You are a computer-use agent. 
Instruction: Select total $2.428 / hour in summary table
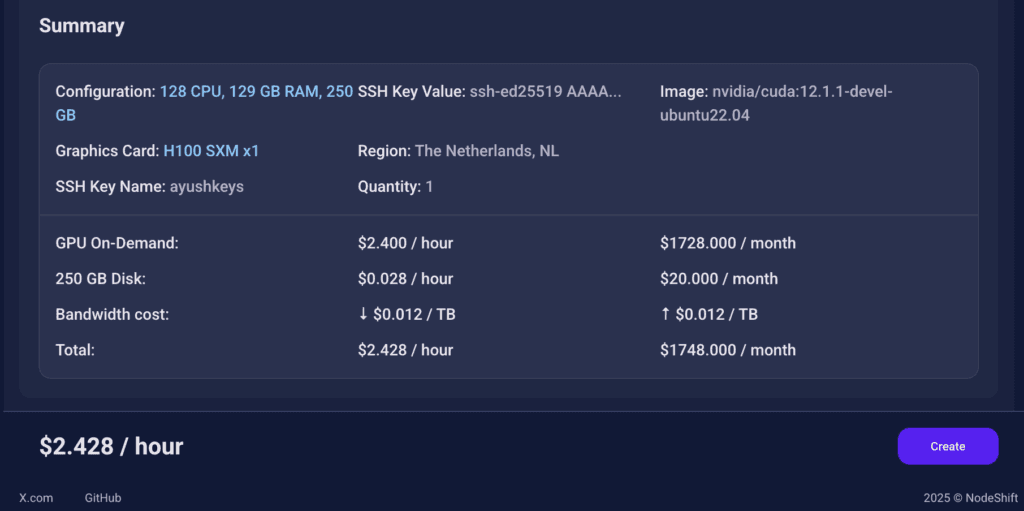(406, 350)
